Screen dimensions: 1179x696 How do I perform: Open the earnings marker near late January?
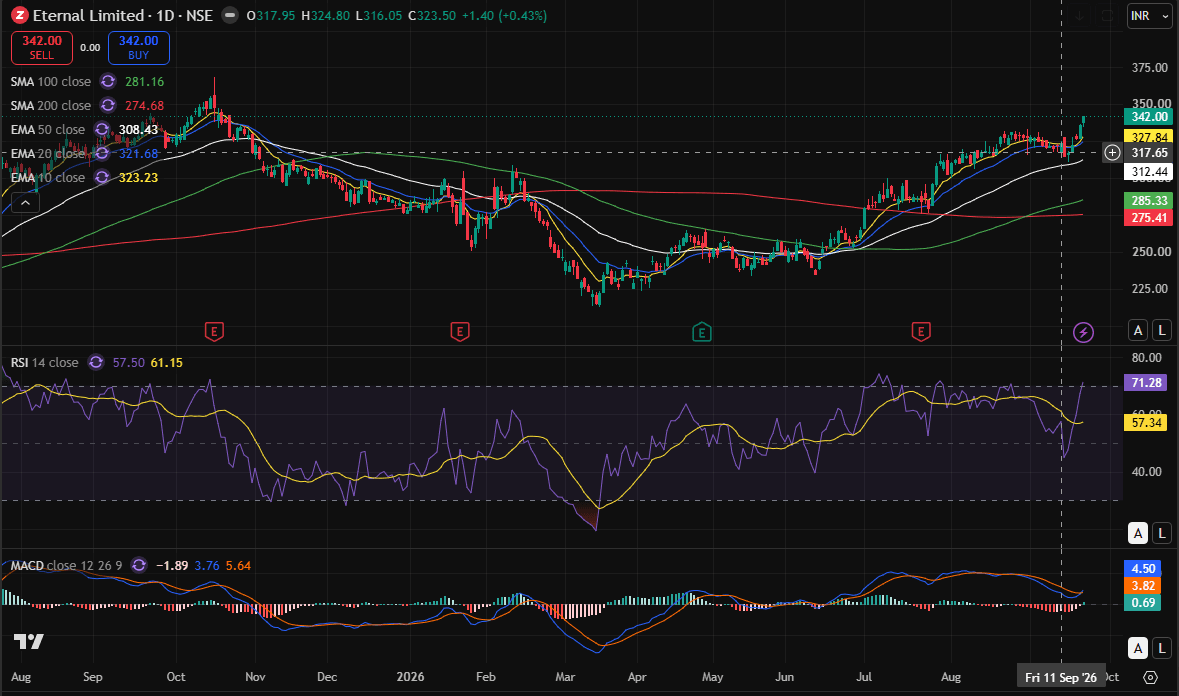point(459,331)
